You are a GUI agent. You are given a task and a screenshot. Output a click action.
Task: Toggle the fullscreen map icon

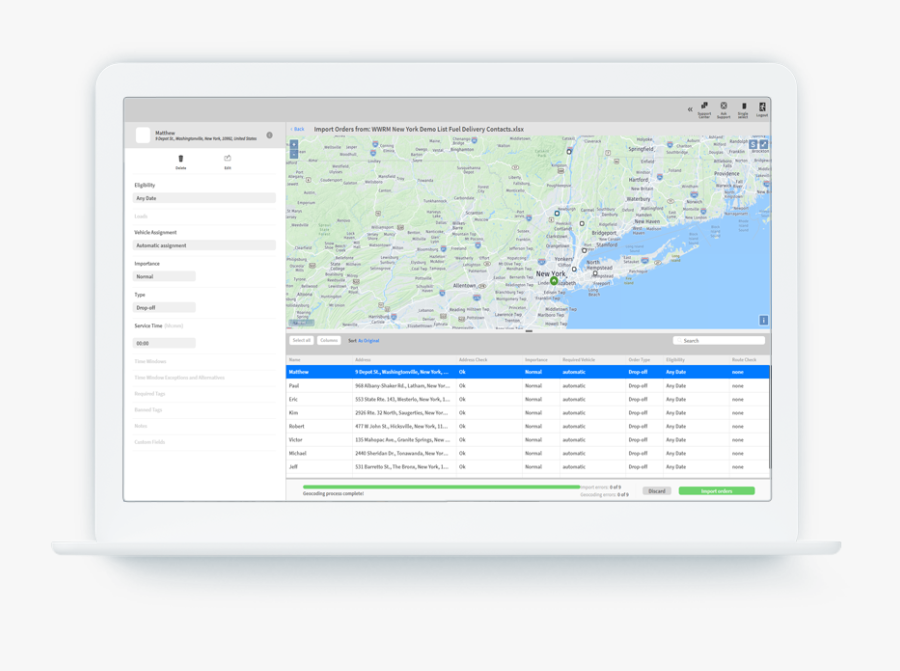tap(763, 144)
